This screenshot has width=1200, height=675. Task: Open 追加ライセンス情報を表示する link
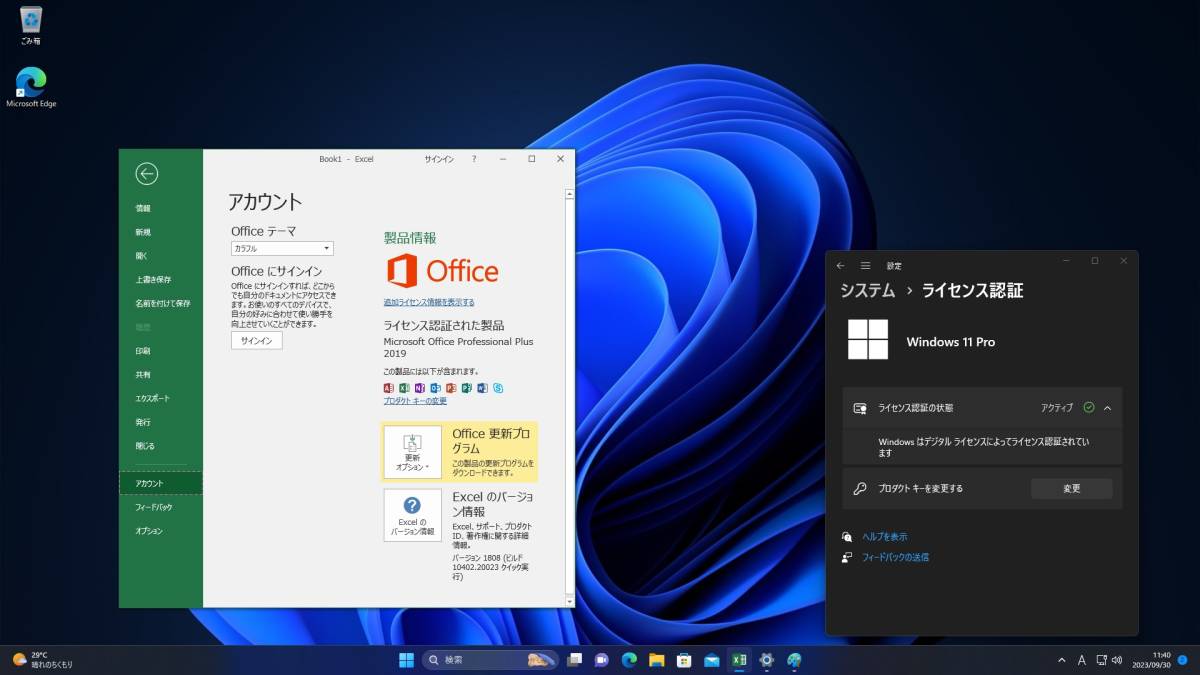point(429,302)
